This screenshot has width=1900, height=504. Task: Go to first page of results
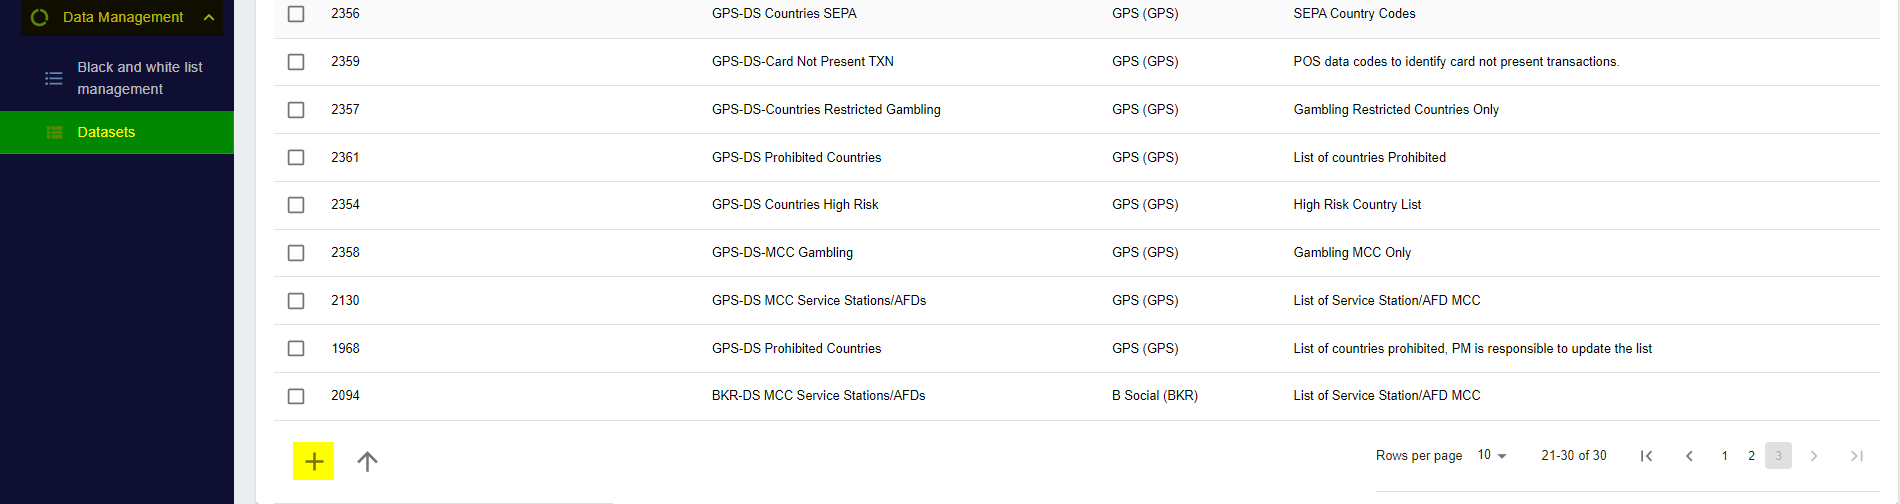tap(1646, 456)
